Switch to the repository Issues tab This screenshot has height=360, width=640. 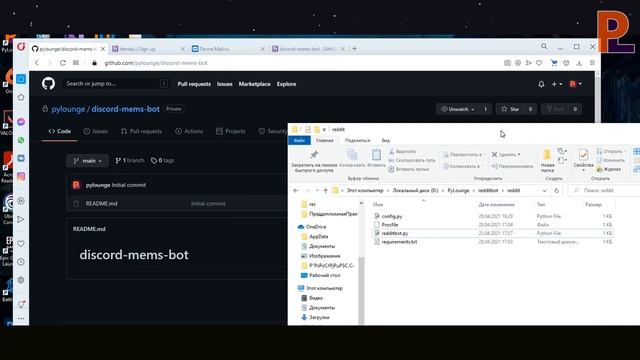coord(96,131)
